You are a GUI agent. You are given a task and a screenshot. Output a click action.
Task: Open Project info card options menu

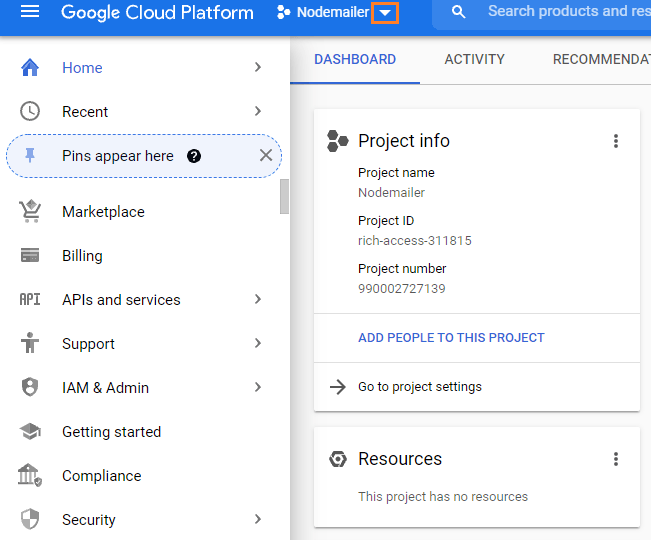coord(616,141)
